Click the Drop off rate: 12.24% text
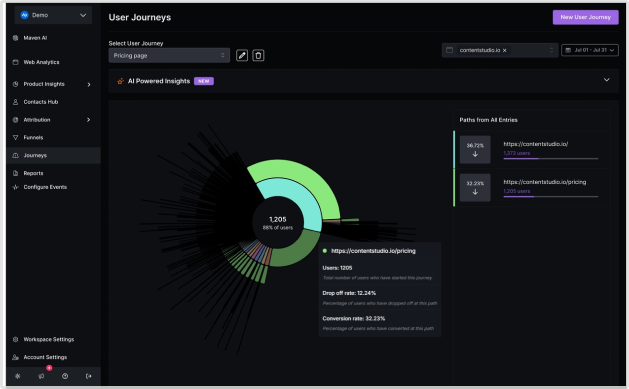Viewport: 629px width, 389px height. (349, 293)
